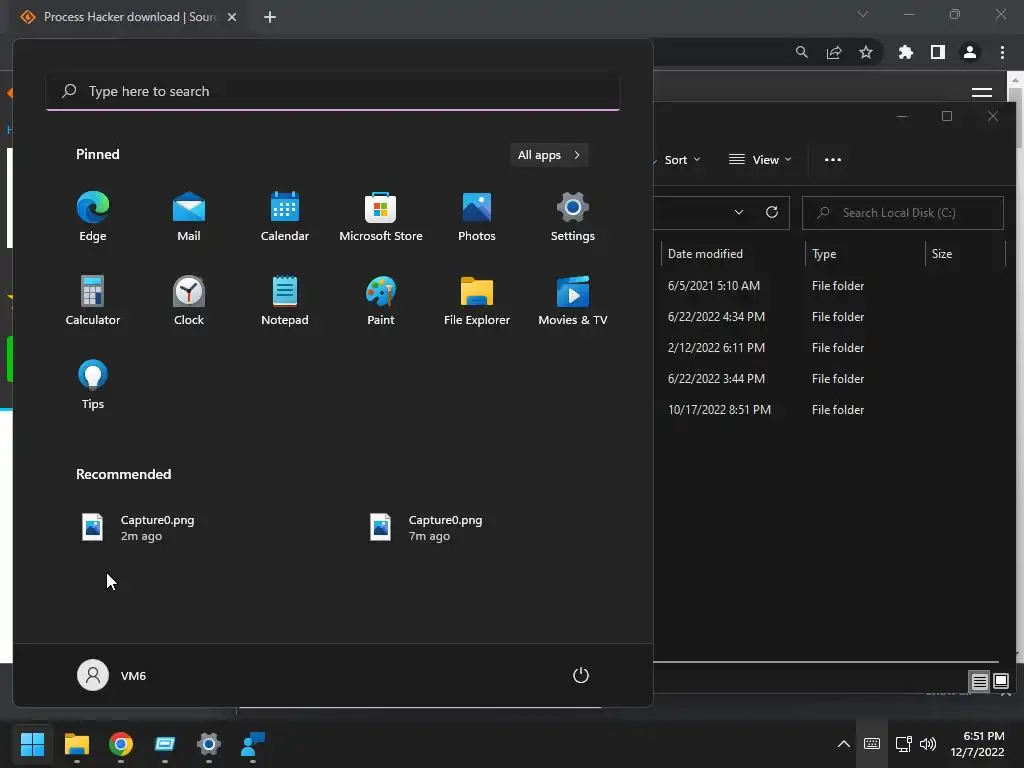1024x768 pixels.
Task: Switch Explorer to details view layout button
Action: coord(979,682)
